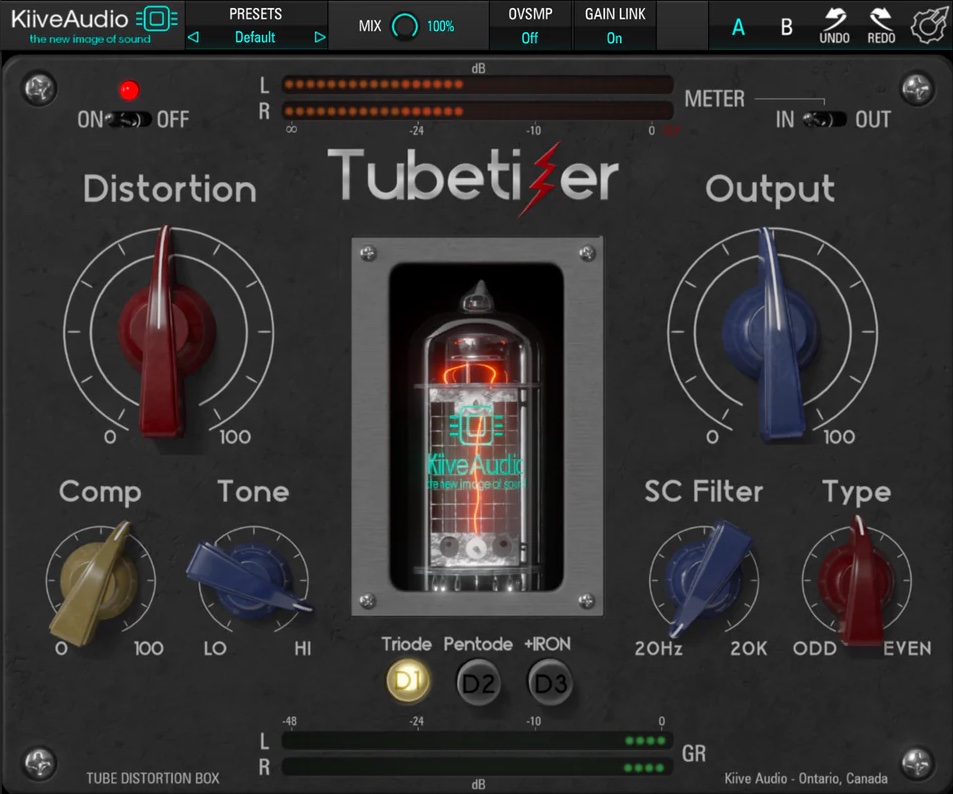
Task: Select the D1 Triode mode
Action: pyautogui.click(x=407, y=682)
